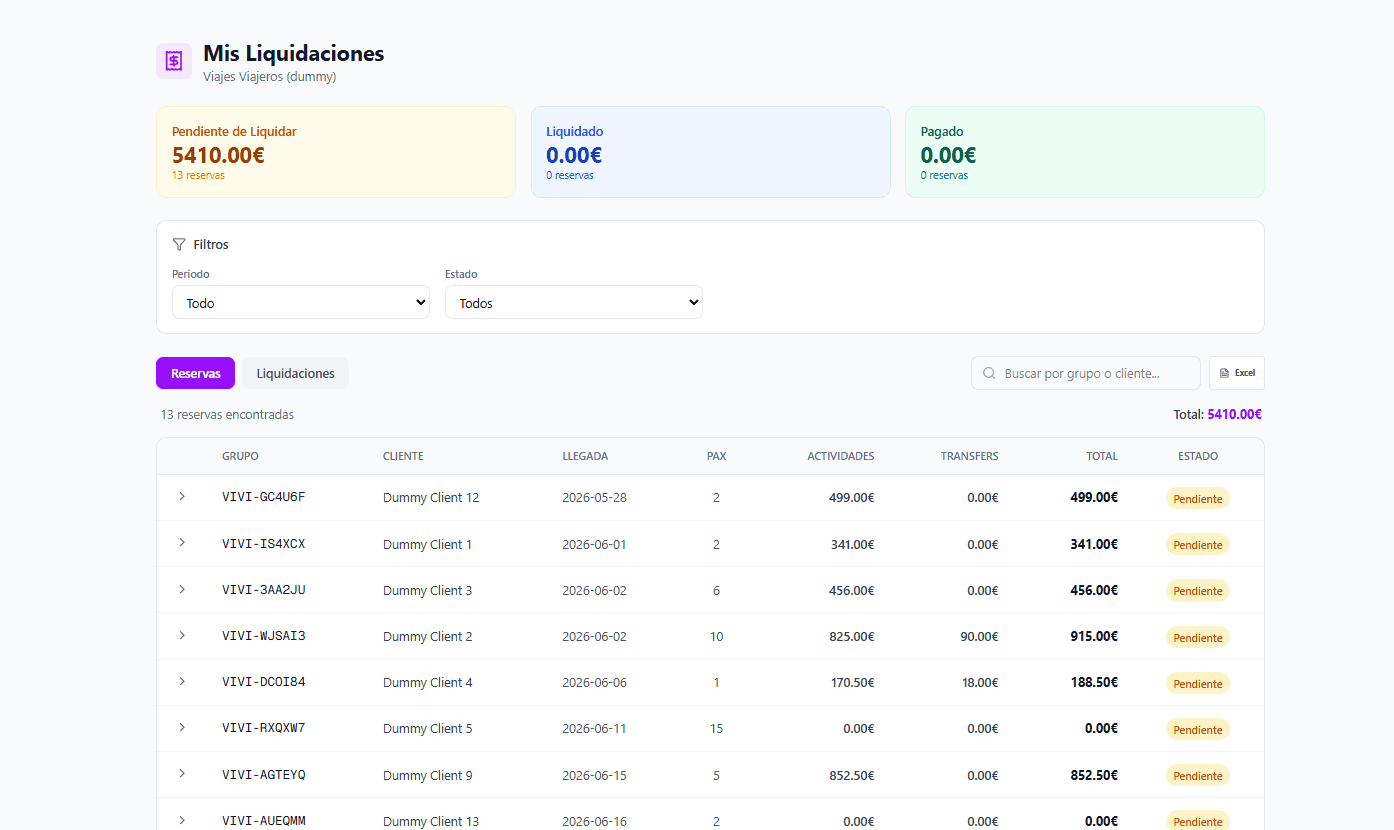Click the Pagado summary card

[x=1084, y=152]
